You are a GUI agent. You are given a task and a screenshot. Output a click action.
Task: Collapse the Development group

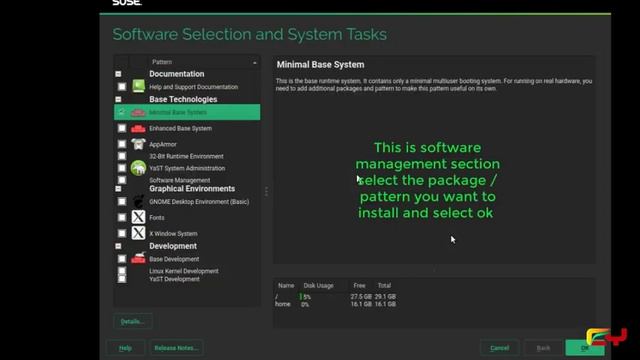point(118,246)
